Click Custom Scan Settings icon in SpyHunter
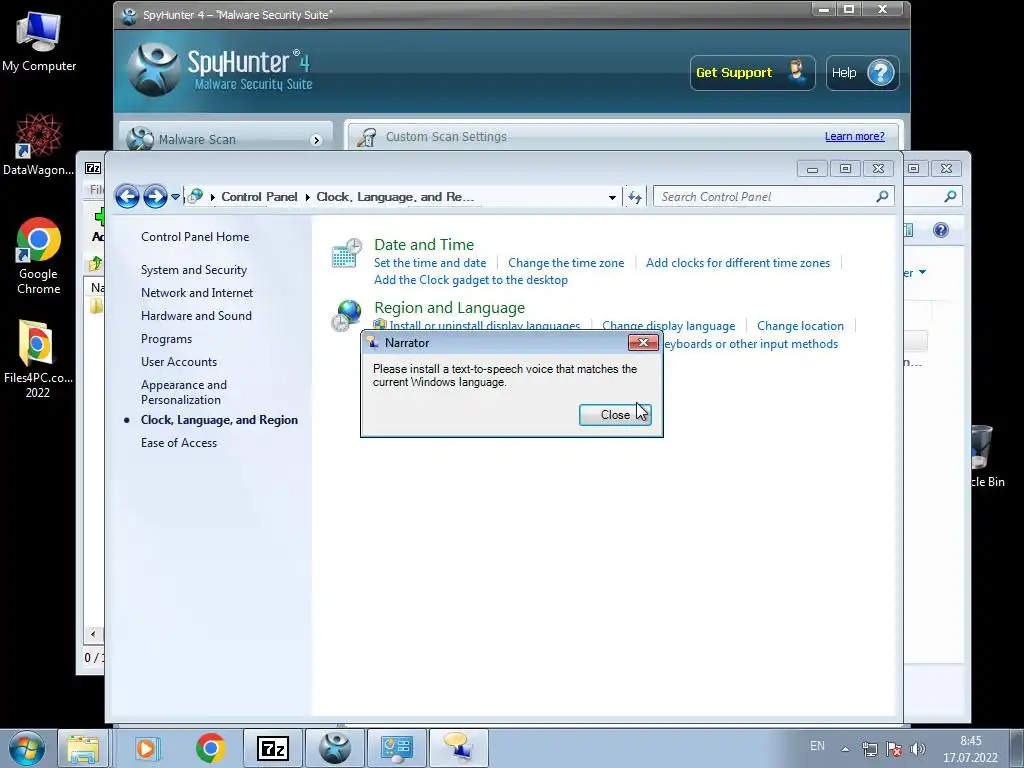Image resolution: width=1024 pixels, height=768 pixels. [x=366, y=136]
